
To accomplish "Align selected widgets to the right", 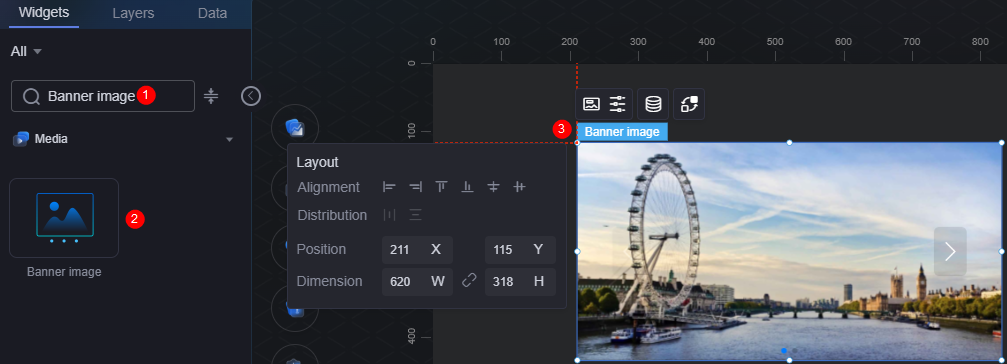I will (416, 187).
